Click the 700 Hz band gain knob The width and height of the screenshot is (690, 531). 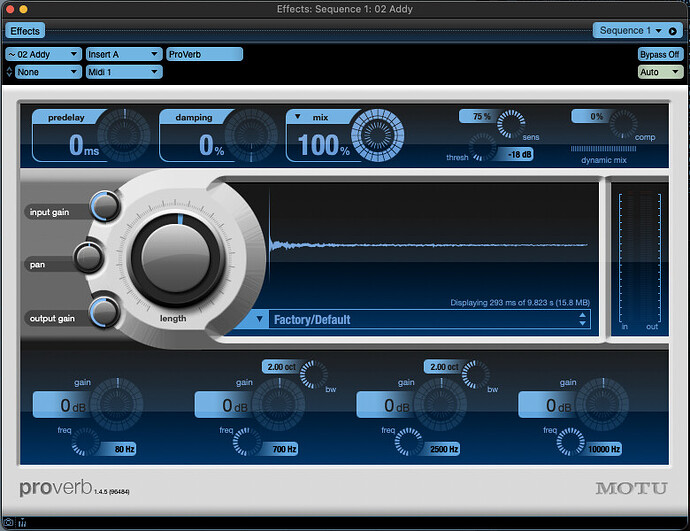click(x=279, y=404)
